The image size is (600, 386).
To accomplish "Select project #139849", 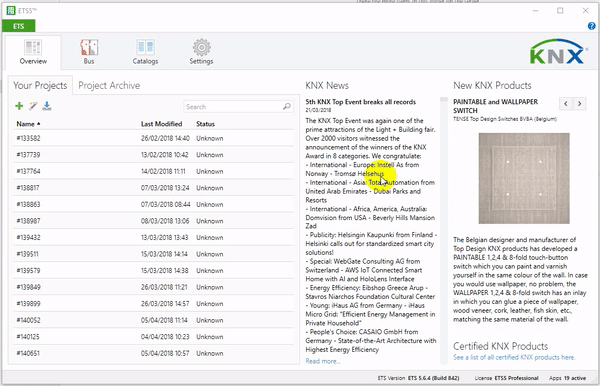I will pyautogui.click(x=153, y=287).
